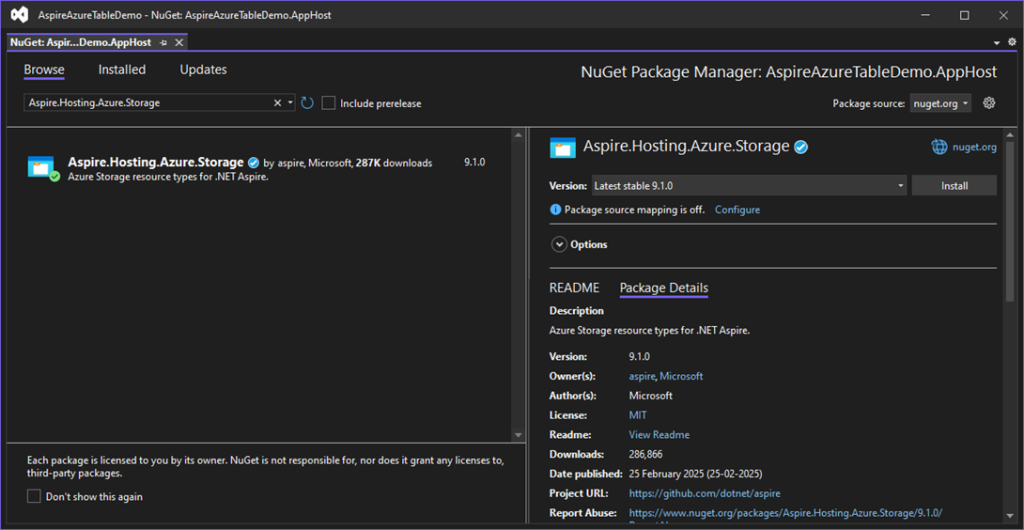Screen dimensions: 1024x530
Task: Refresh the package search results
Action: point(308,102)
